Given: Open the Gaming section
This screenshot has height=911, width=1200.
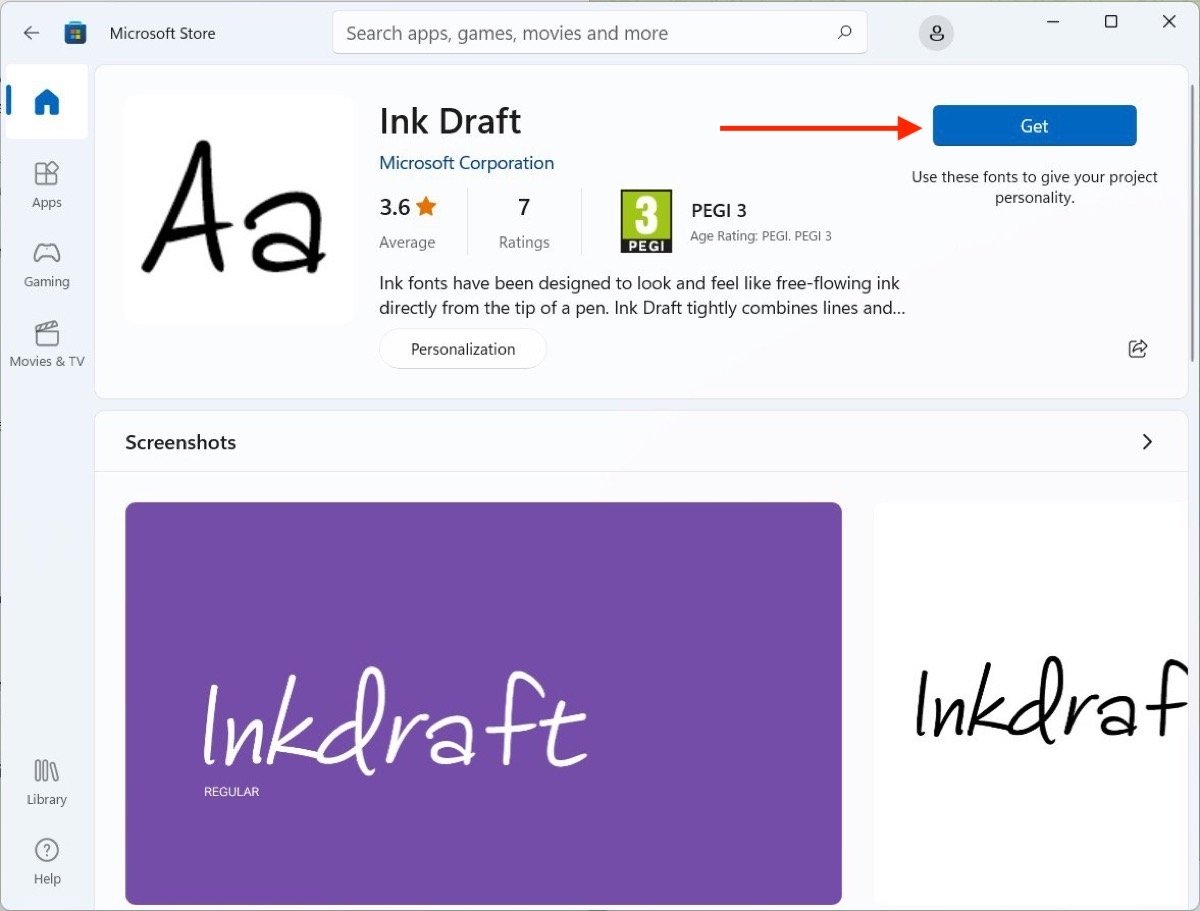Looking at the screenshot, I should point(47,265).
